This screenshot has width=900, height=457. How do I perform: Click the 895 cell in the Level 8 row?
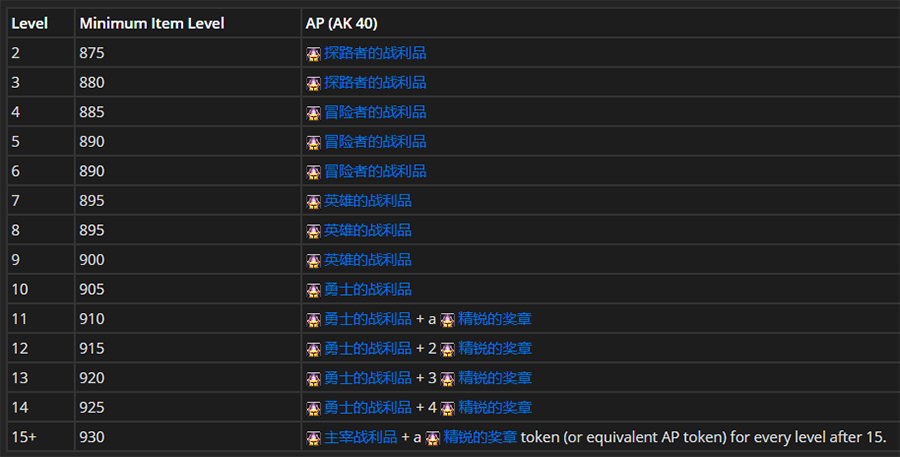(x=188, y=230)
